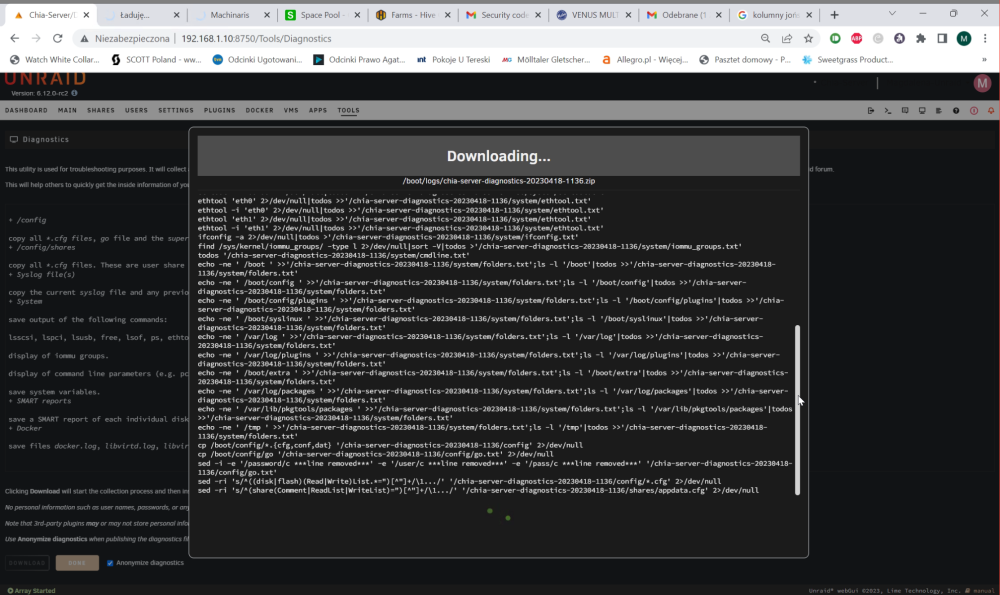Open the Unraid notifications bell
The height and width of the screenshot is (595, 1000).
click(991, 110)
